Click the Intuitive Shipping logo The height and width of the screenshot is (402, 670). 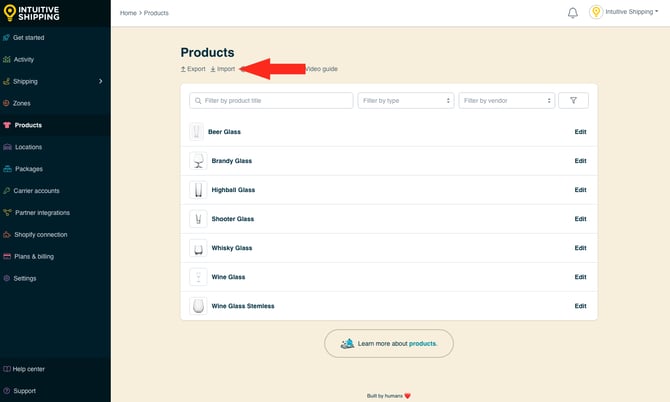point(32,13)
